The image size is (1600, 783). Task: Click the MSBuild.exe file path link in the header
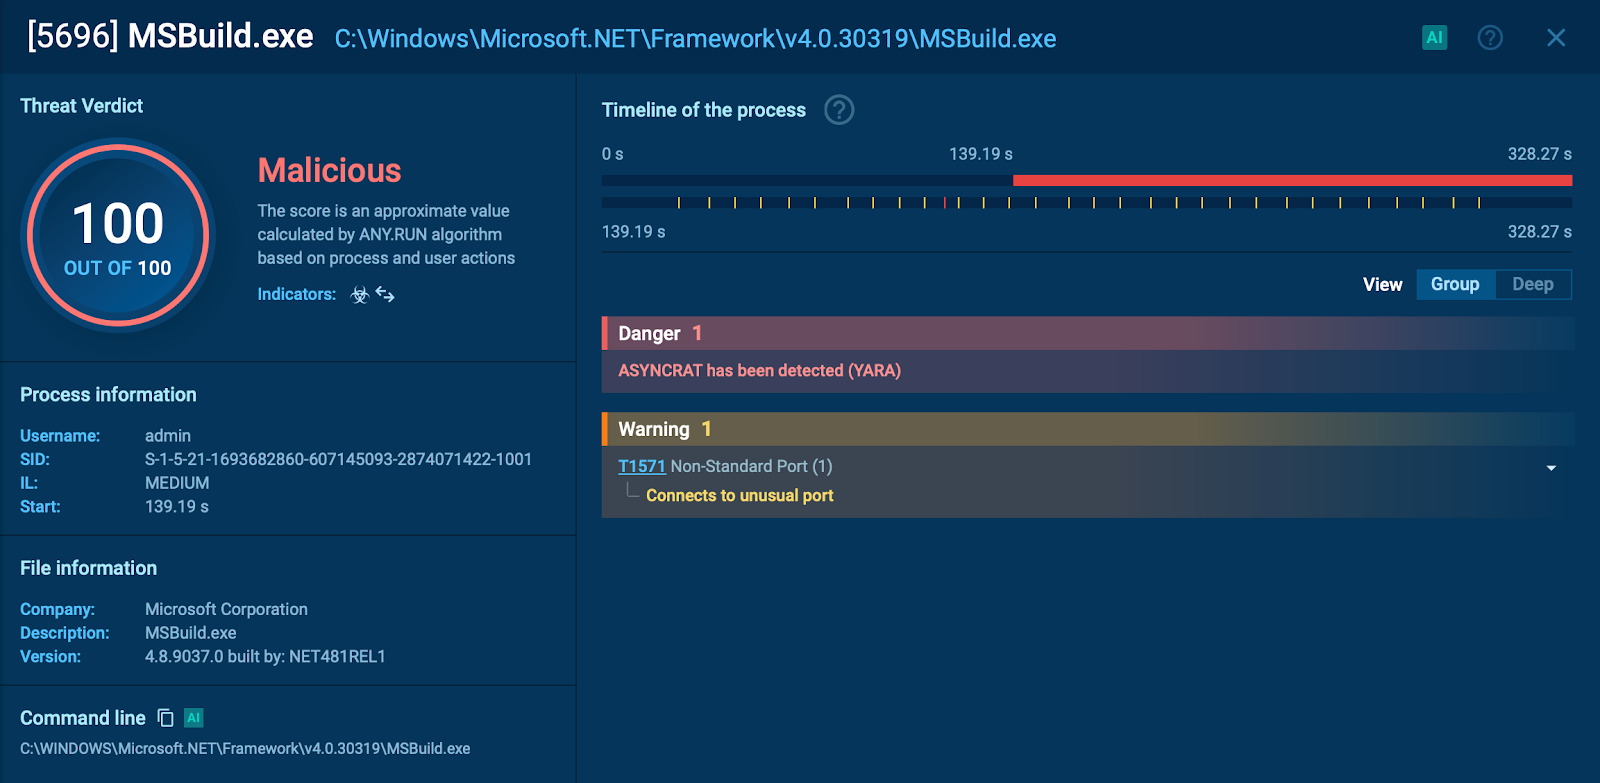coord(695,39)
